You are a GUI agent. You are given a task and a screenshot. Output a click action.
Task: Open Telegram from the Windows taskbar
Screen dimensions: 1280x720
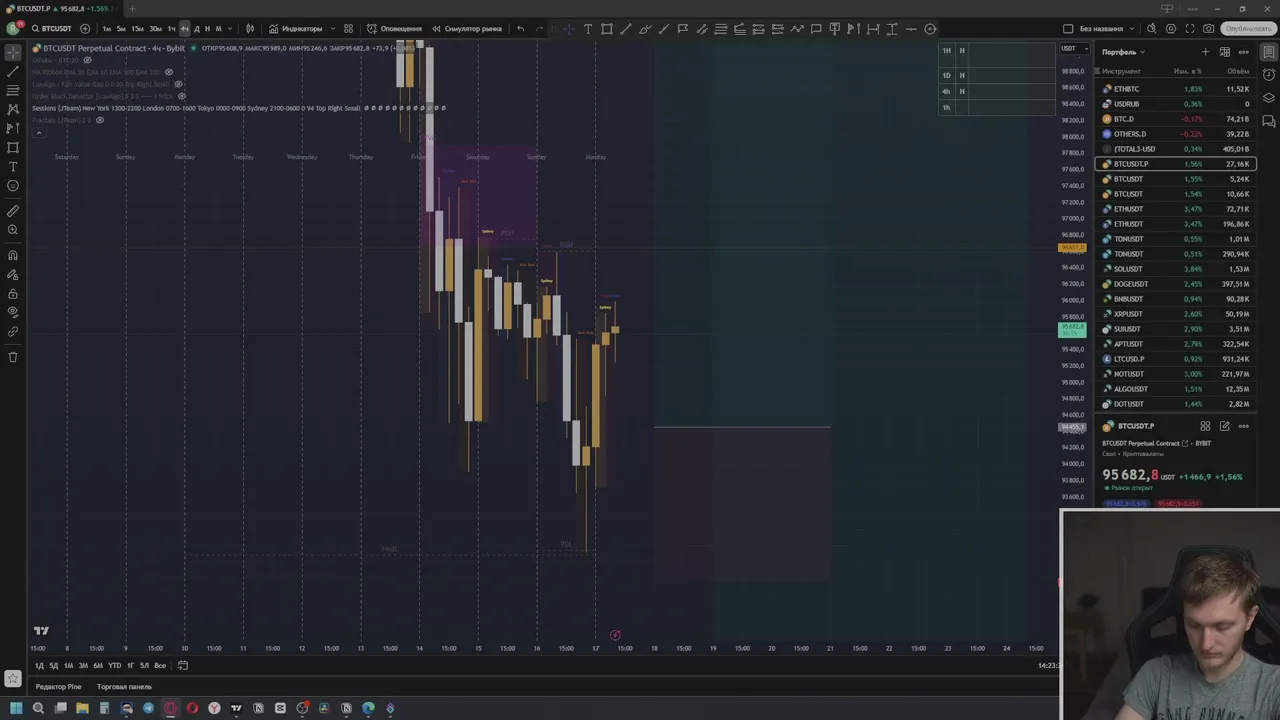[x=148, y=708]
